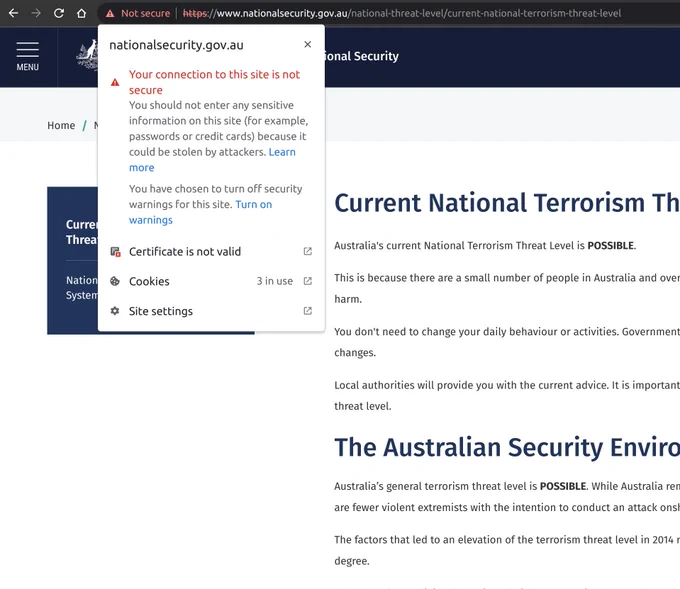
Task: Click external-link icon beside Site settings
Action: click(307, 311)
